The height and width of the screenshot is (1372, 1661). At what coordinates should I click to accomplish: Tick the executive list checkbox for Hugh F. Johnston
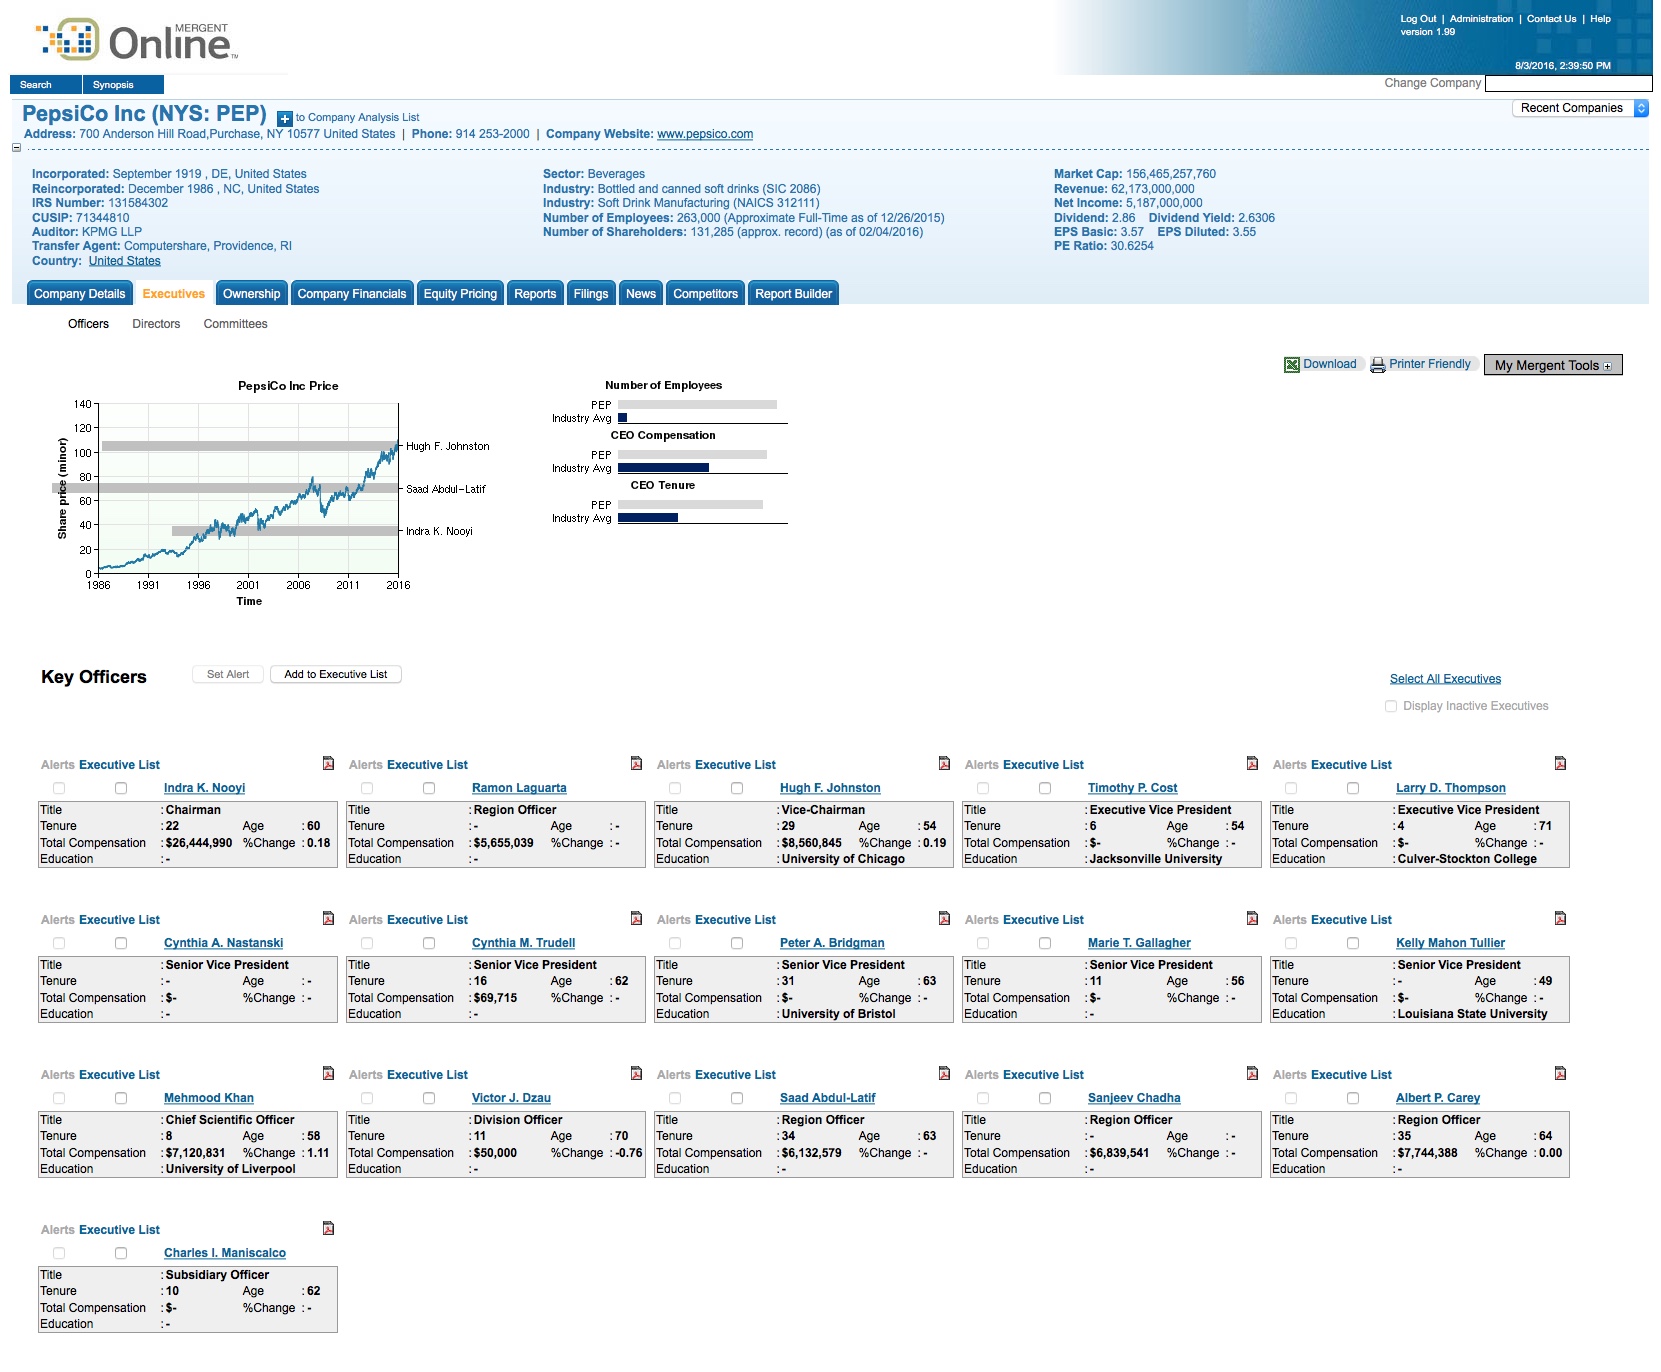(x=737, y=789)
